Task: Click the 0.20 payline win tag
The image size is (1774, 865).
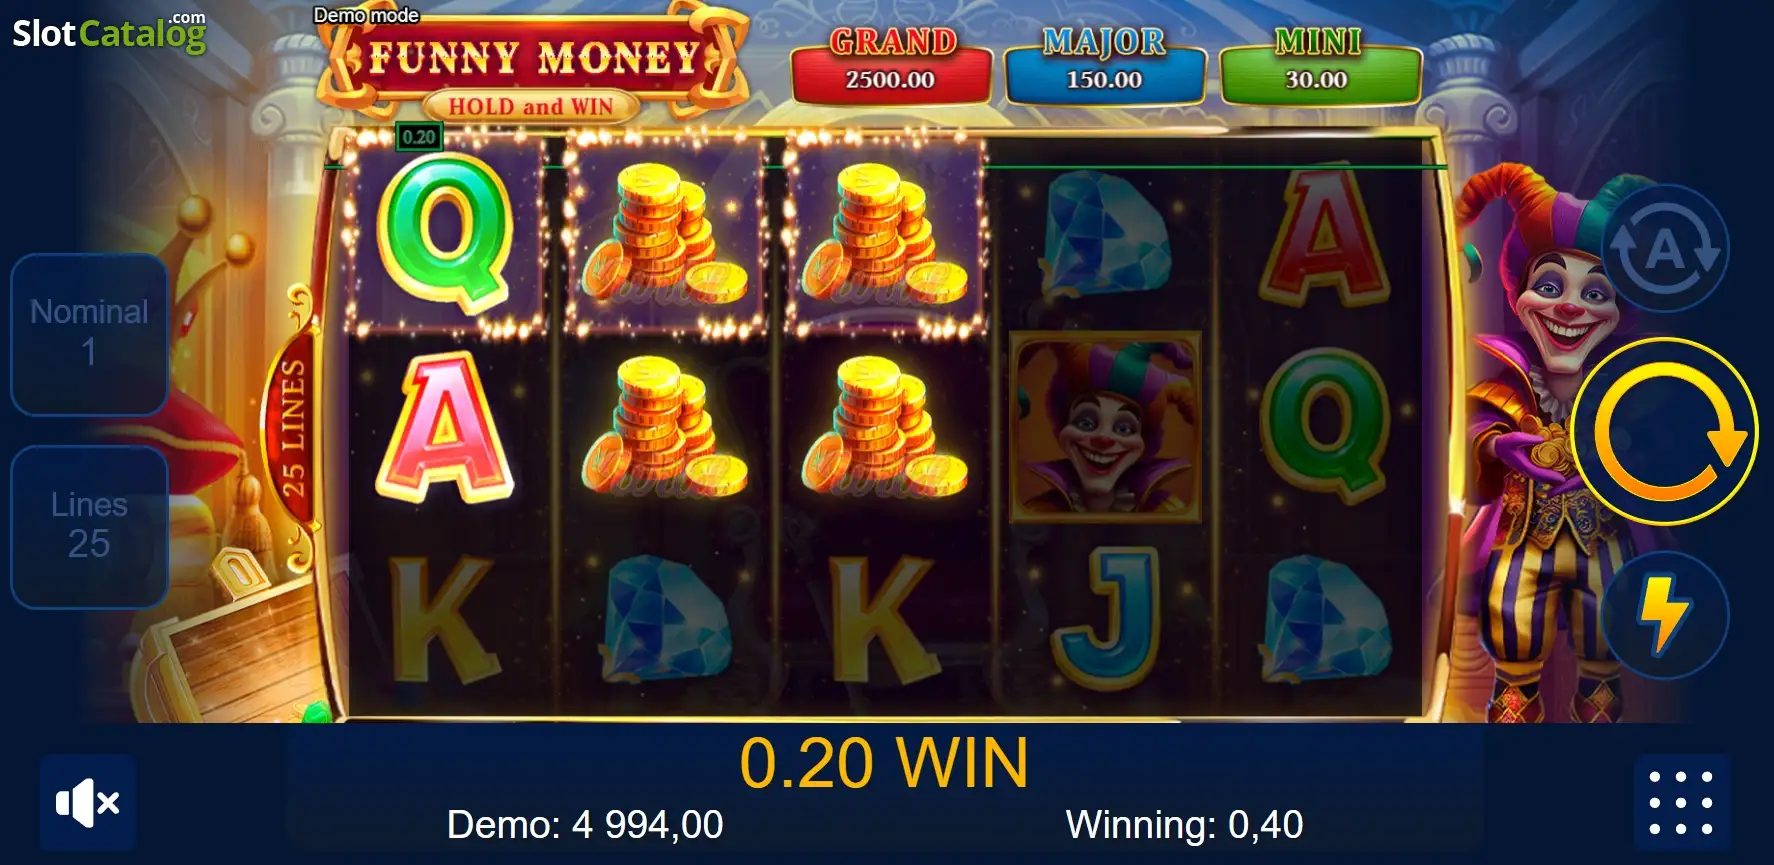Action: point(419,137)
